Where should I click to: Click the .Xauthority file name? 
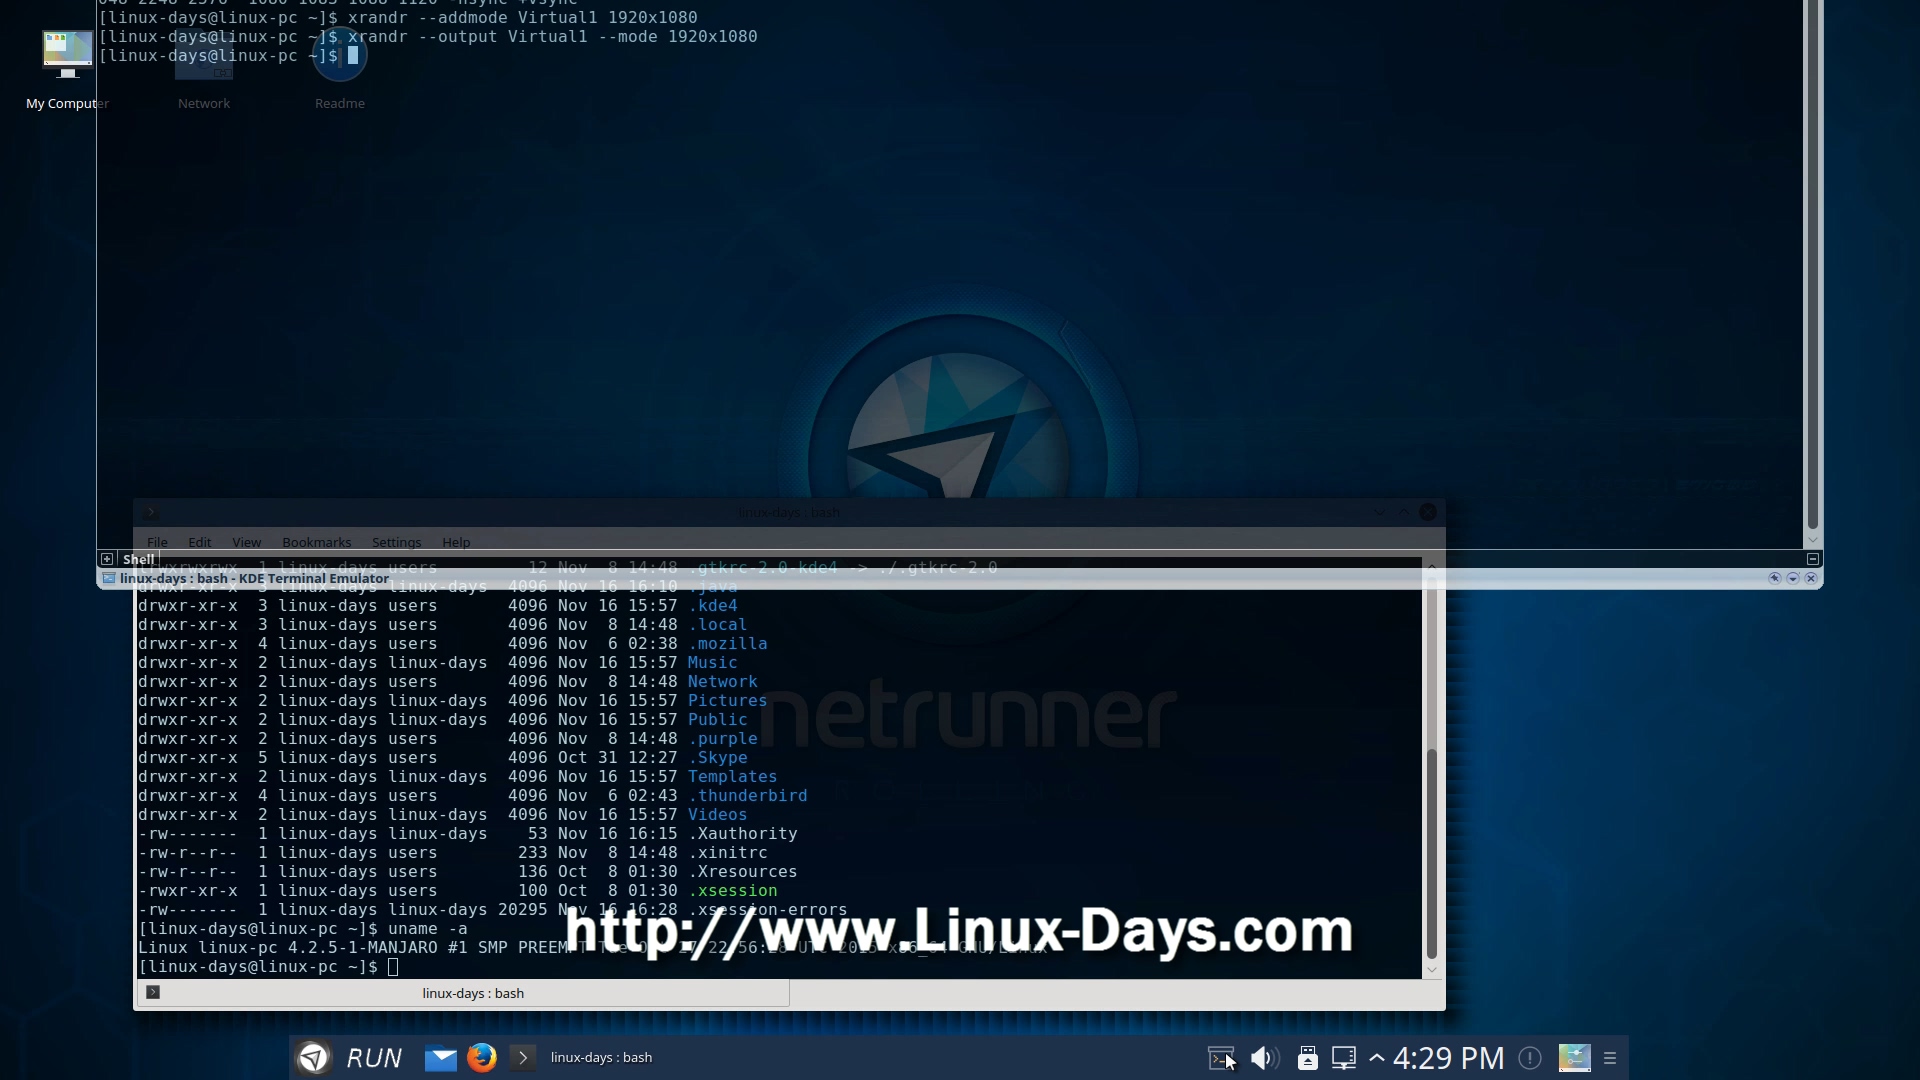coord(742,834)
